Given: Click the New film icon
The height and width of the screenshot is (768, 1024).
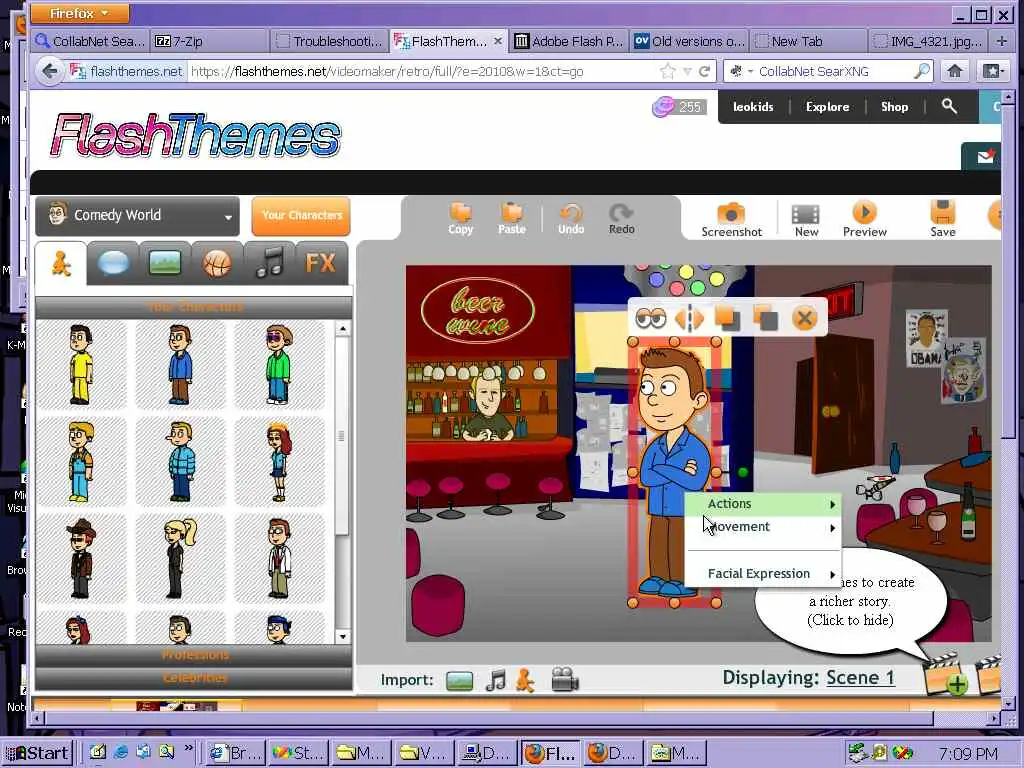Looking at the screenshot, I should click(806, 220).
